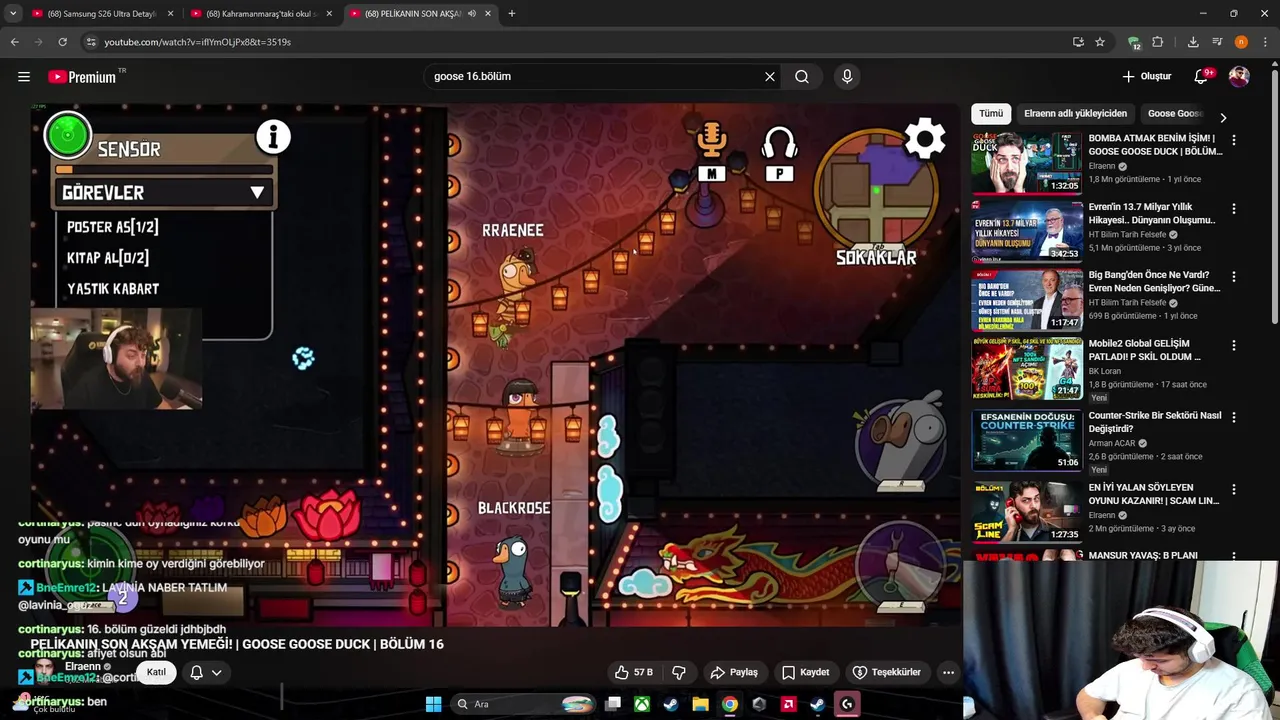
Task: Open the green extension with 12 badge
Action: [x=1134, y=42]
